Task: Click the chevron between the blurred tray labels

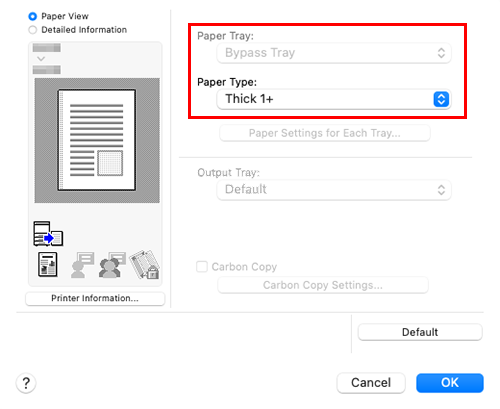Action: (x=41, y=59)
